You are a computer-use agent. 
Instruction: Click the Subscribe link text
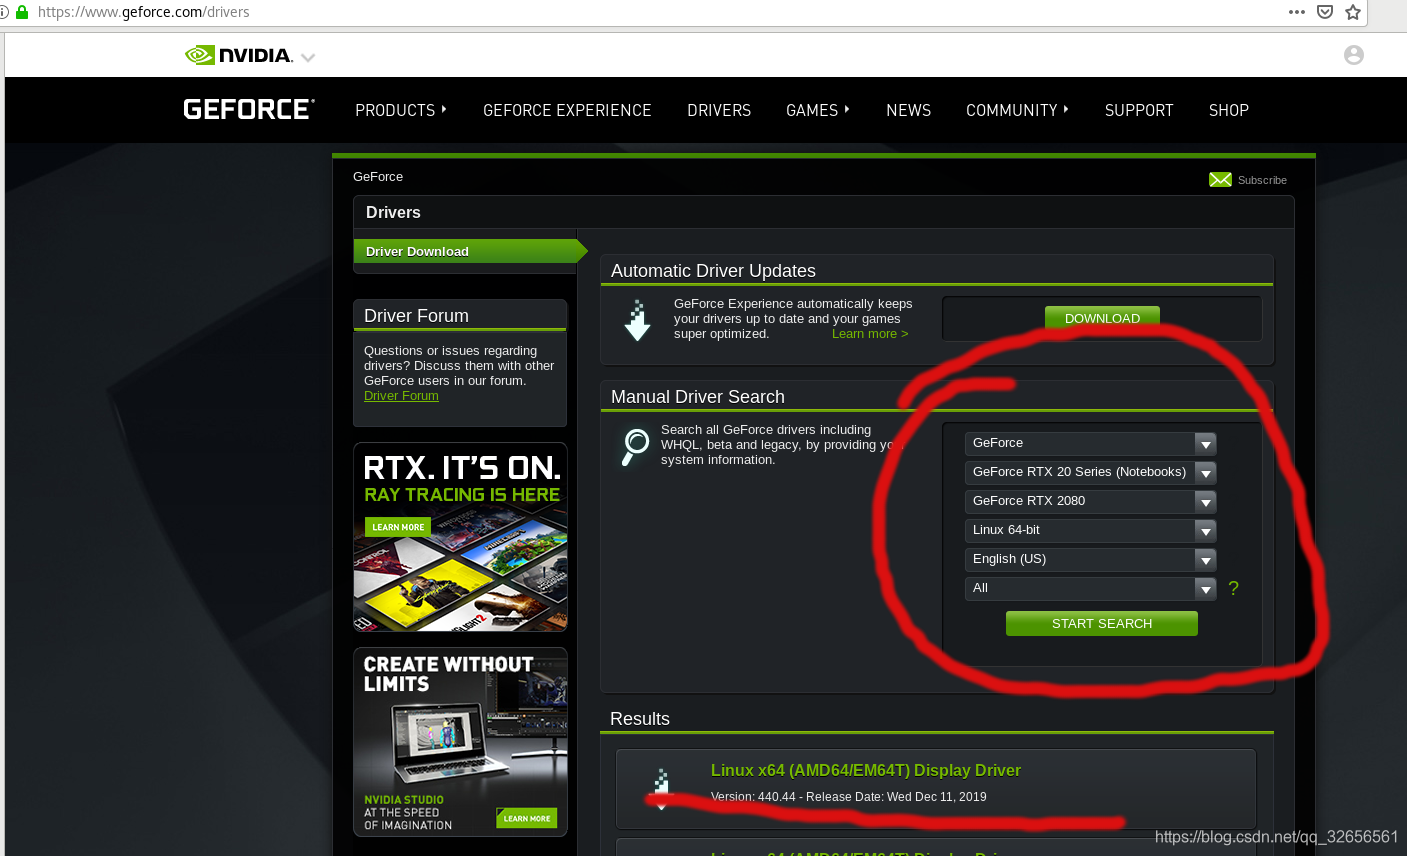point(1262,180)
